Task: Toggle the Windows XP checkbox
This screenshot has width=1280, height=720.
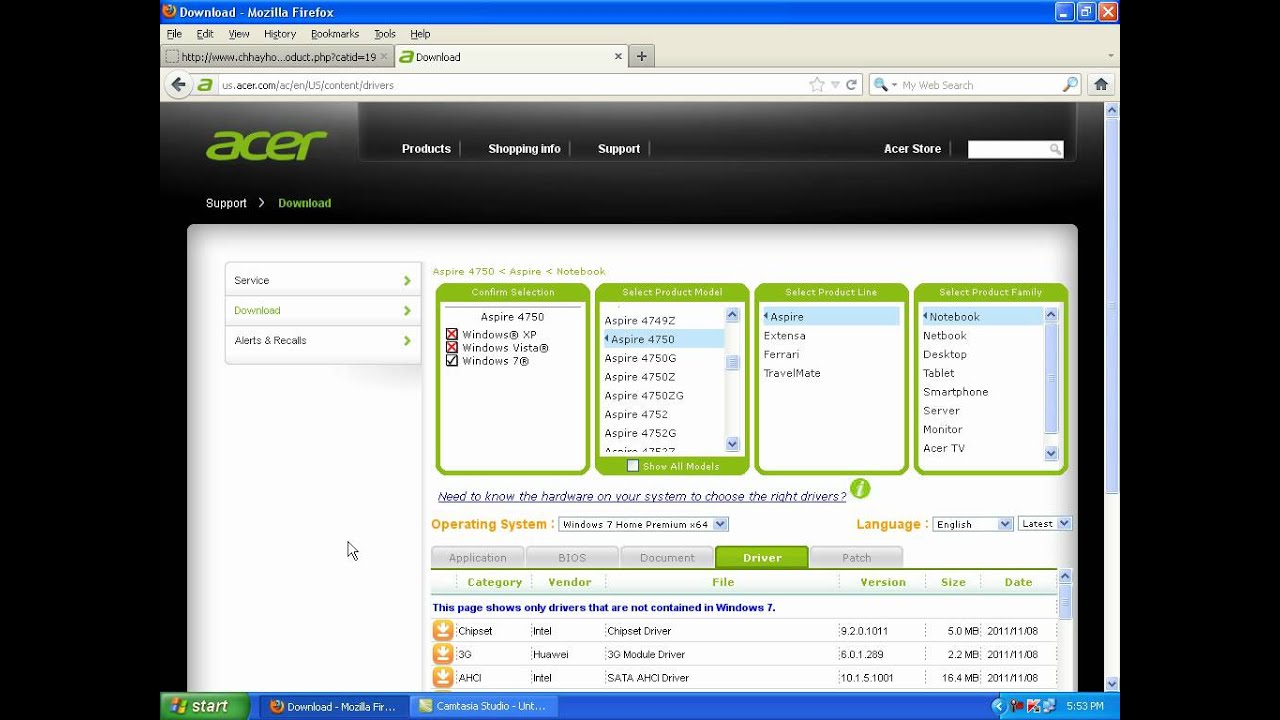Action: pos(451,335)
